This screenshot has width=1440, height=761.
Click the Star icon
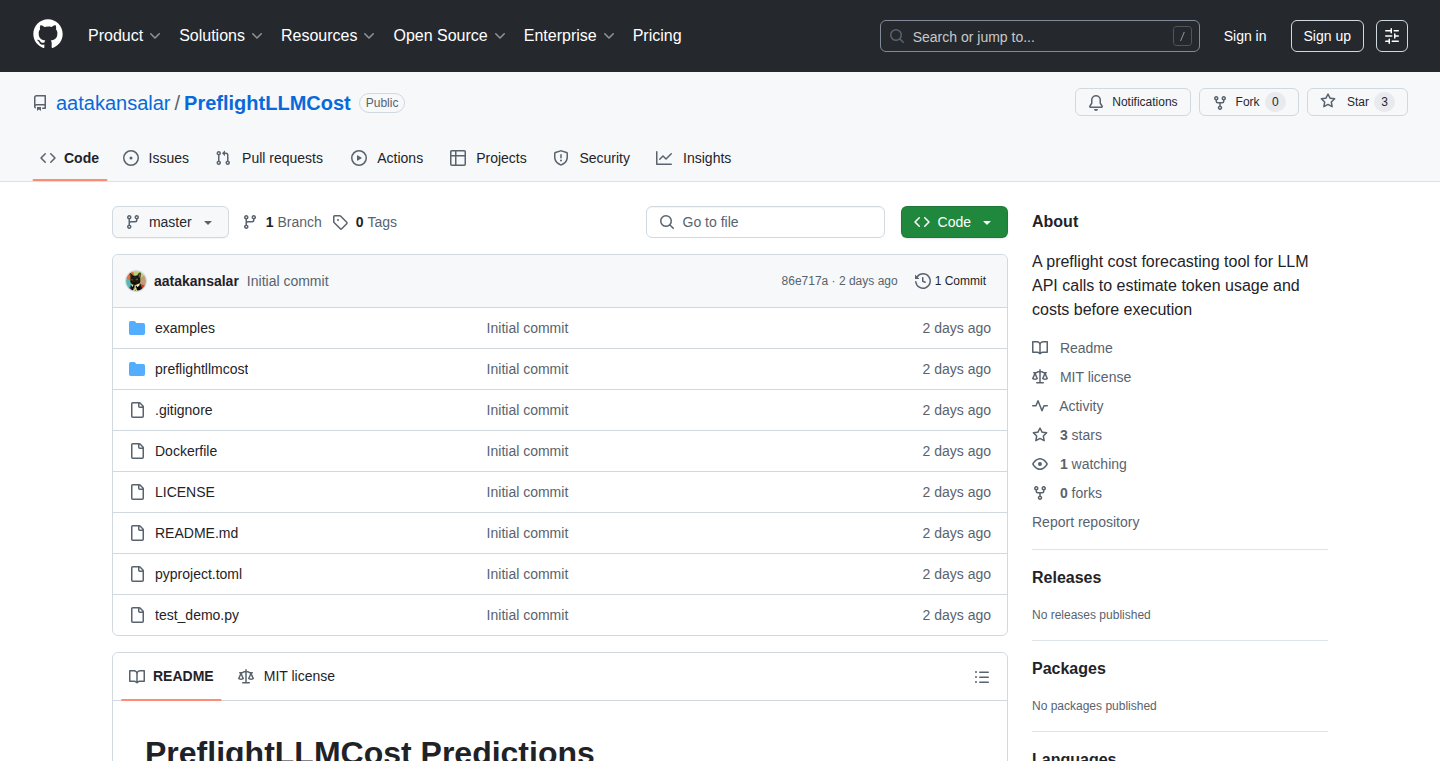tap(1328, 102)
